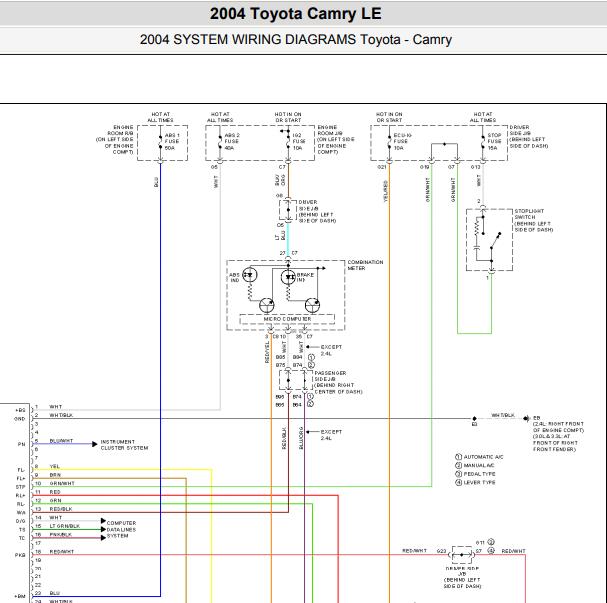Screen dimensions: 607x603
Task: Click the YEL wire label at pin 8
Action: [54, 466]
